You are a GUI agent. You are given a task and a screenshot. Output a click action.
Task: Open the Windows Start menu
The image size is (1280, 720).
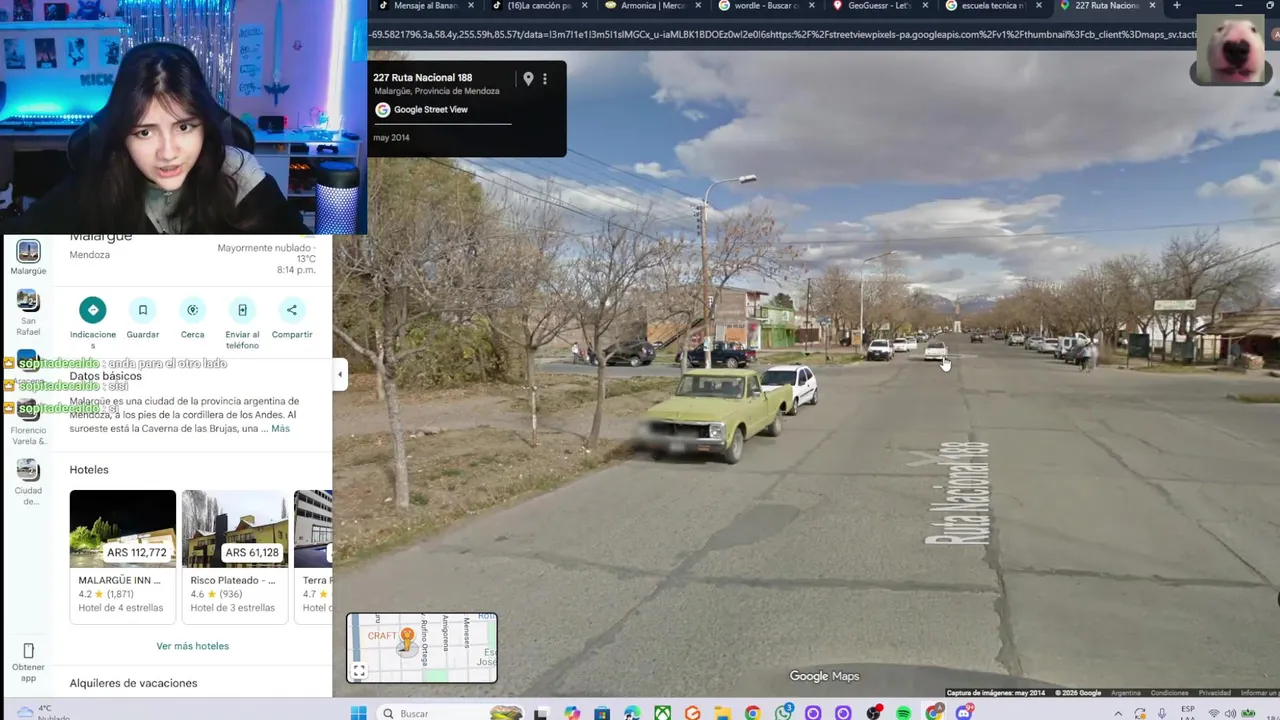pyautogui.click(x=357, y=713)
